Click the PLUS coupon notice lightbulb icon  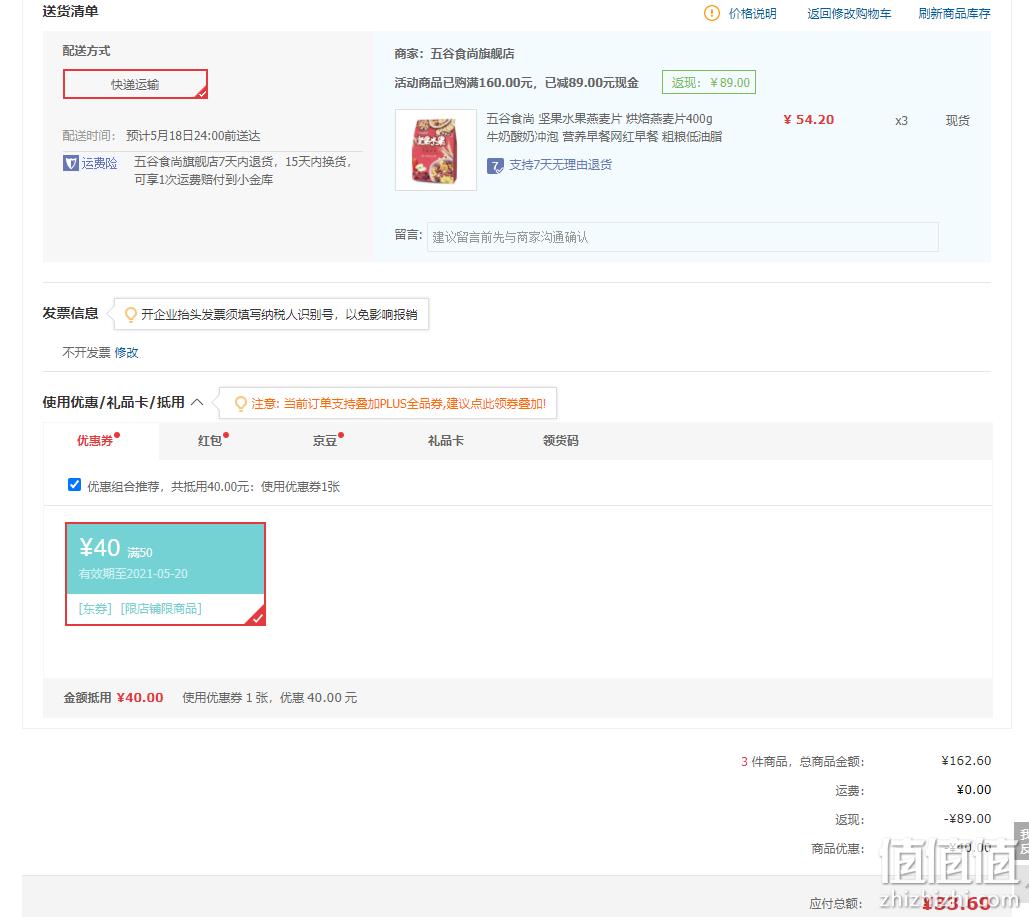pyautogui.click(x=241, y=403)
